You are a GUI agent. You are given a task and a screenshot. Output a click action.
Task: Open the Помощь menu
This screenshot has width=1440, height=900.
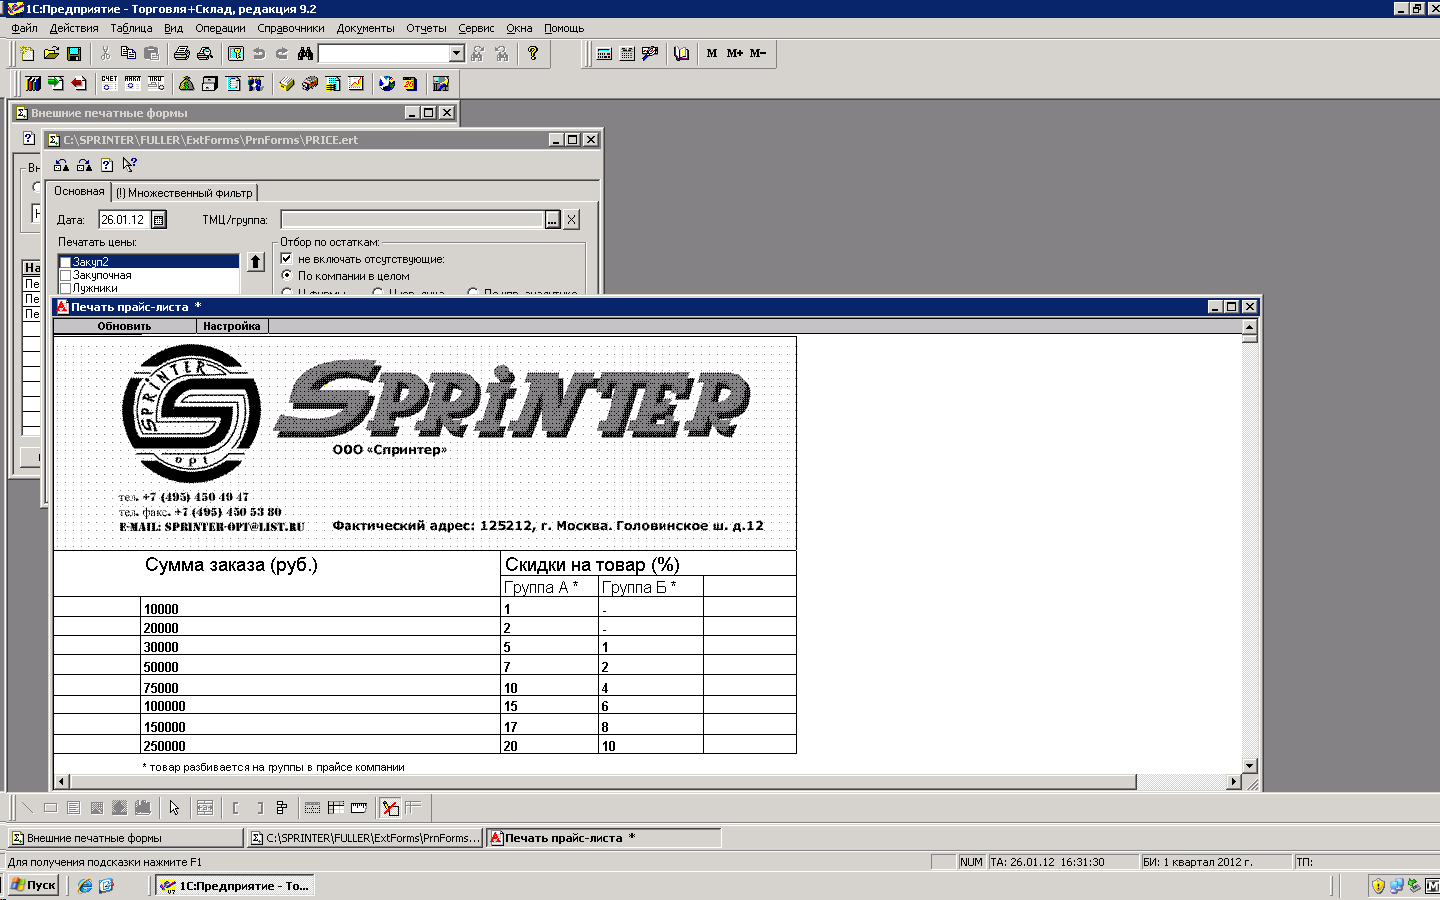click(564, 28)
